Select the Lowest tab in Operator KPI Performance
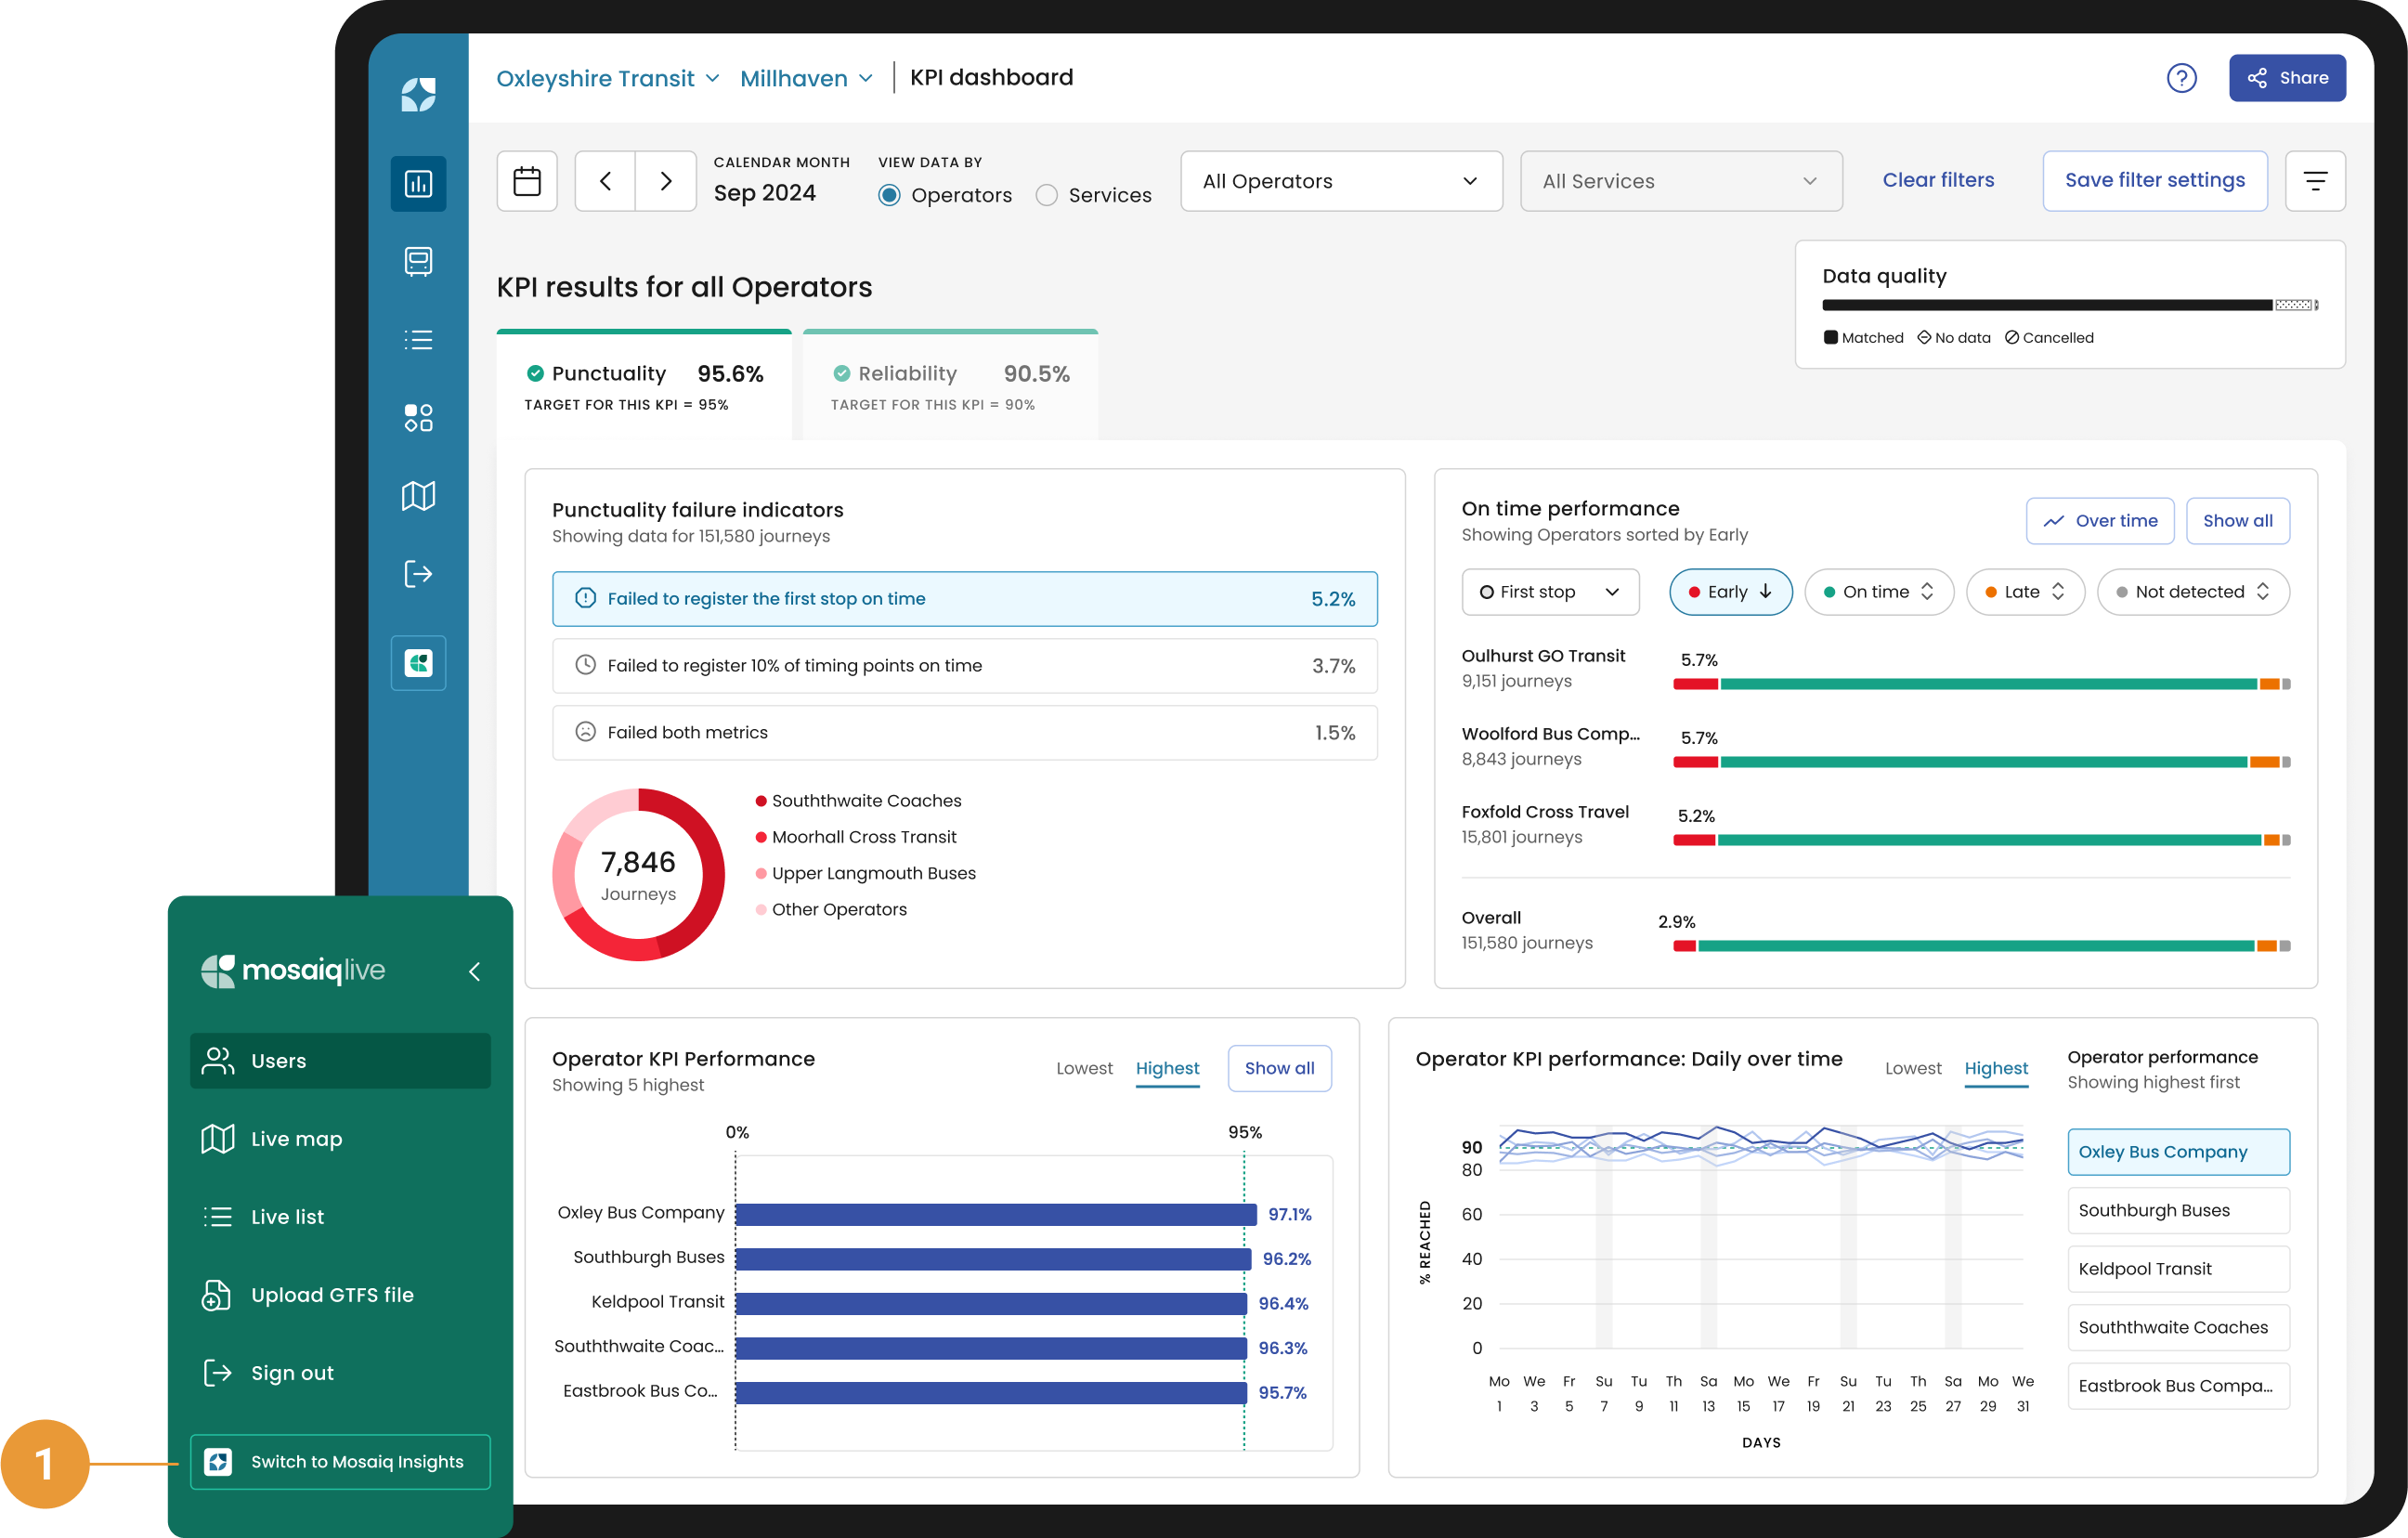Image resolution: width=2408 pixels, height=1538 pixels. (1085, 1068)
